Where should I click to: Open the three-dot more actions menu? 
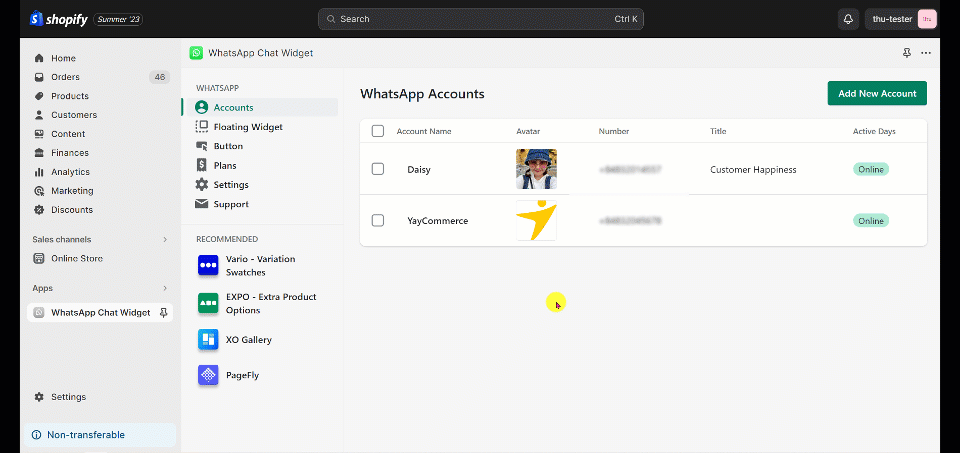tap(926, 53)
